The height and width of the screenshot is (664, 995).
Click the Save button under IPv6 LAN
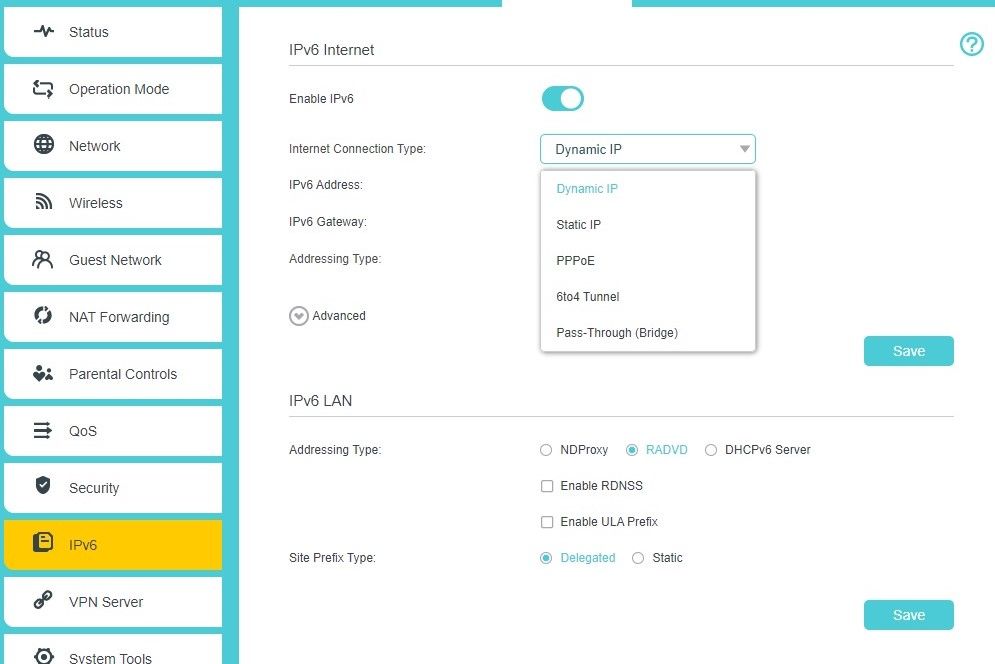(907, 615)
